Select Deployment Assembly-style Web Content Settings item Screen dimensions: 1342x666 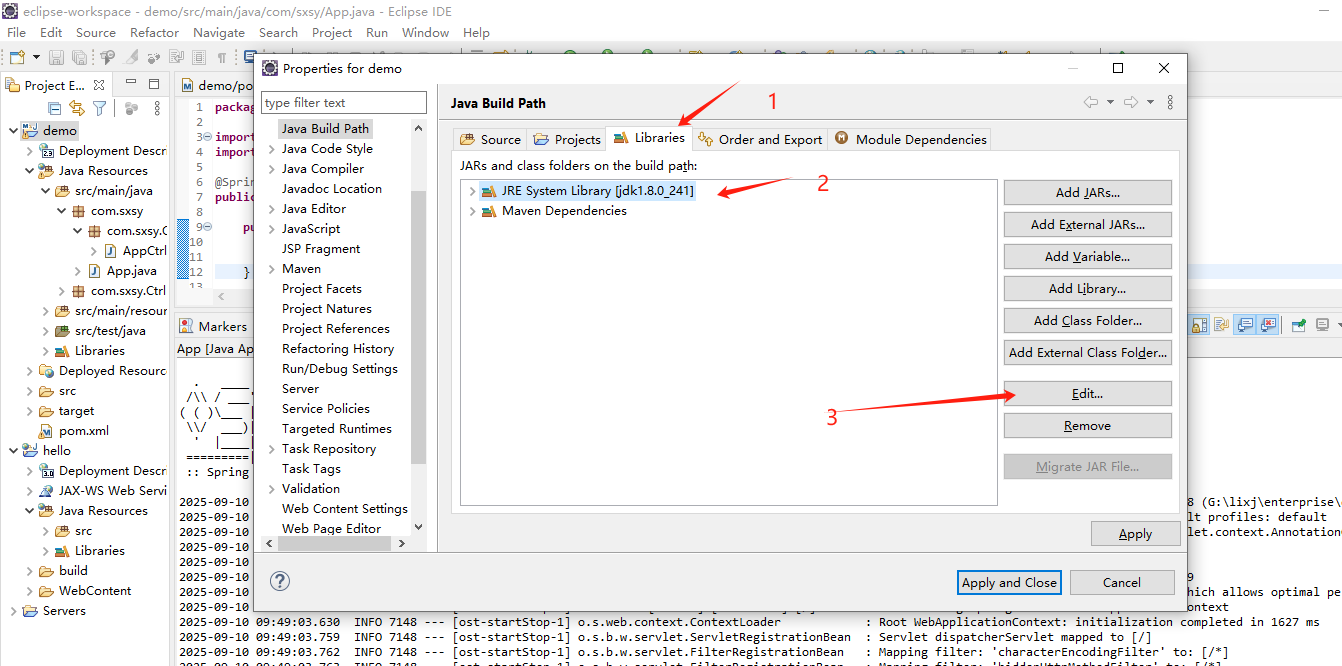click(x=345, y=508)
